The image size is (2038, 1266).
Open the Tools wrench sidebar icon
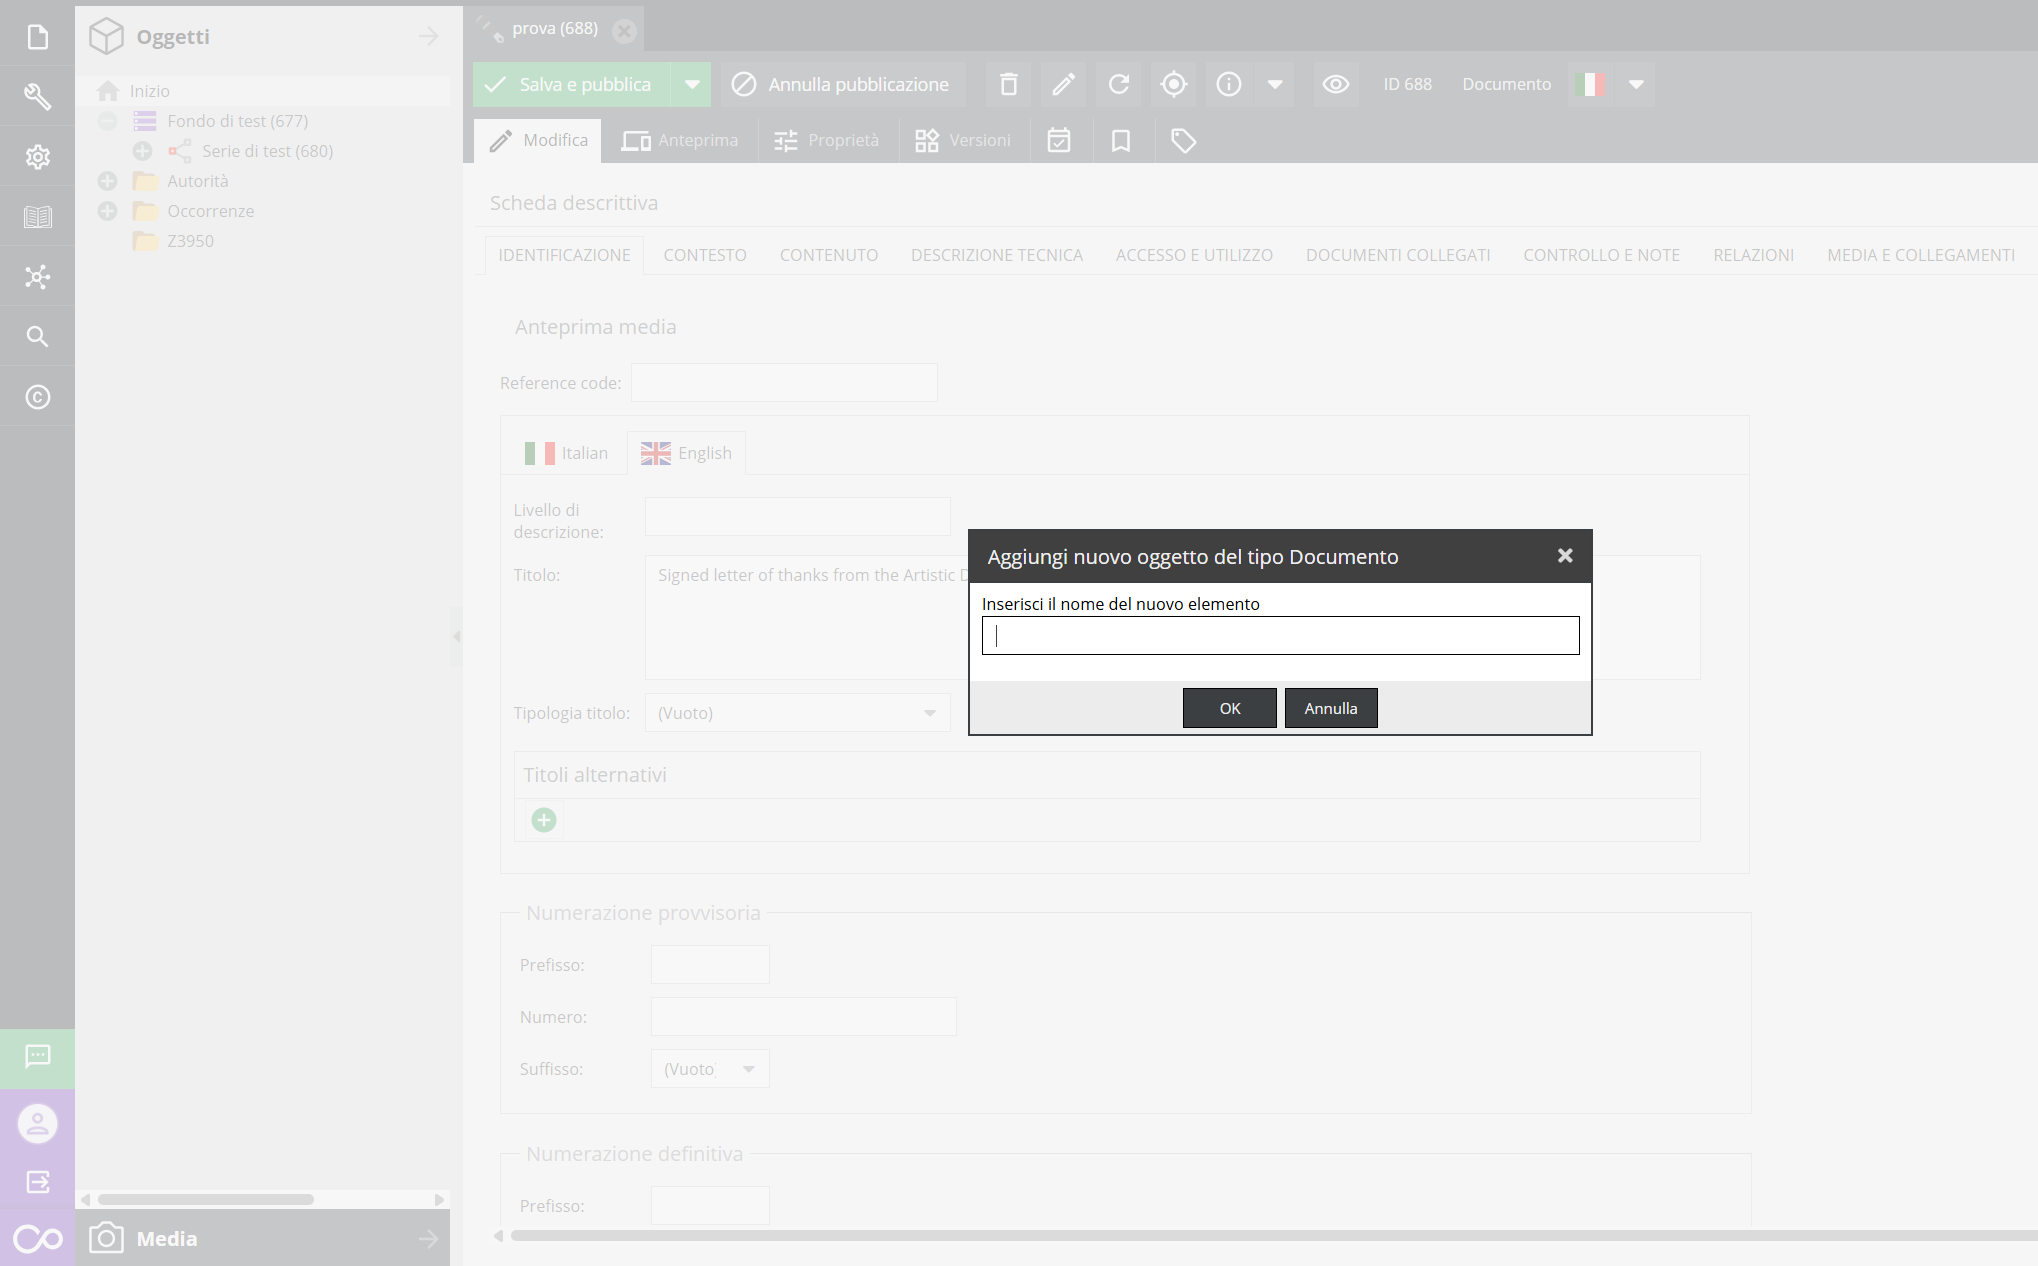[x=37, y=97]
